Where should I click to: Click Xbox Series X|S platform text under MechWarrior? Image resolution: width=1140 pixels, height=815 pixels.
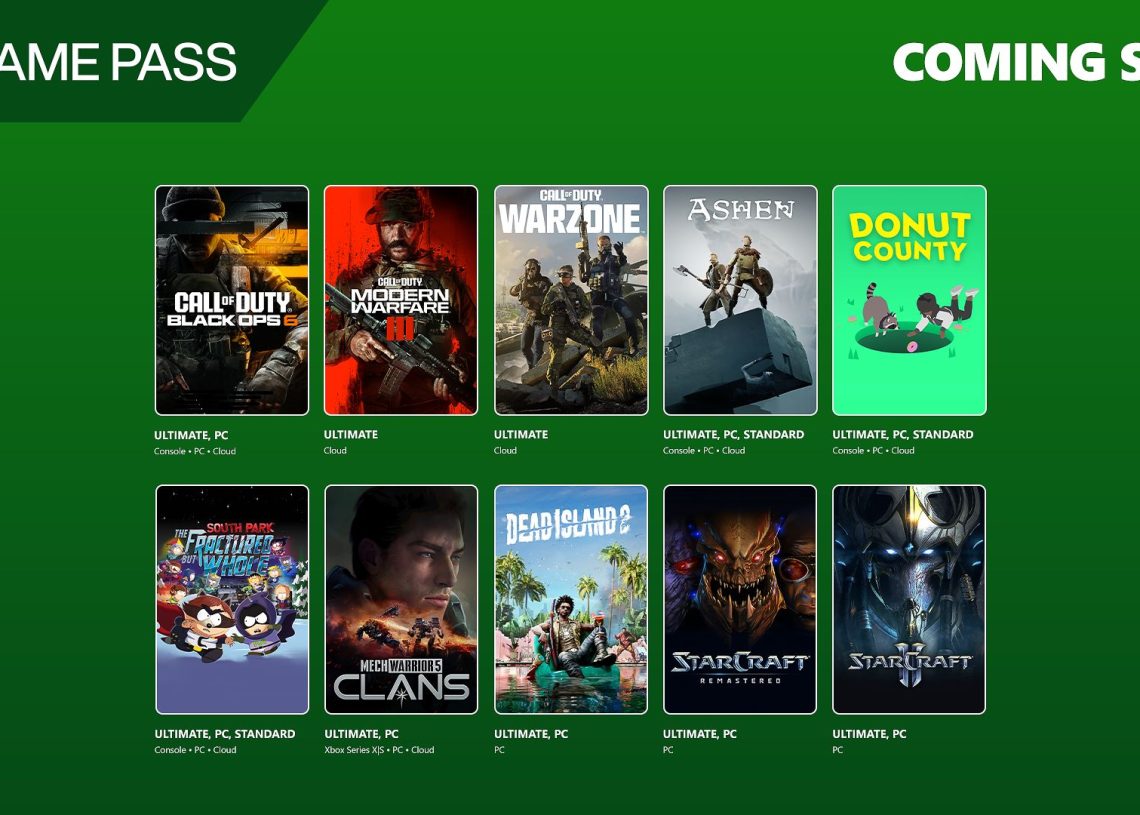pos(354,750)
